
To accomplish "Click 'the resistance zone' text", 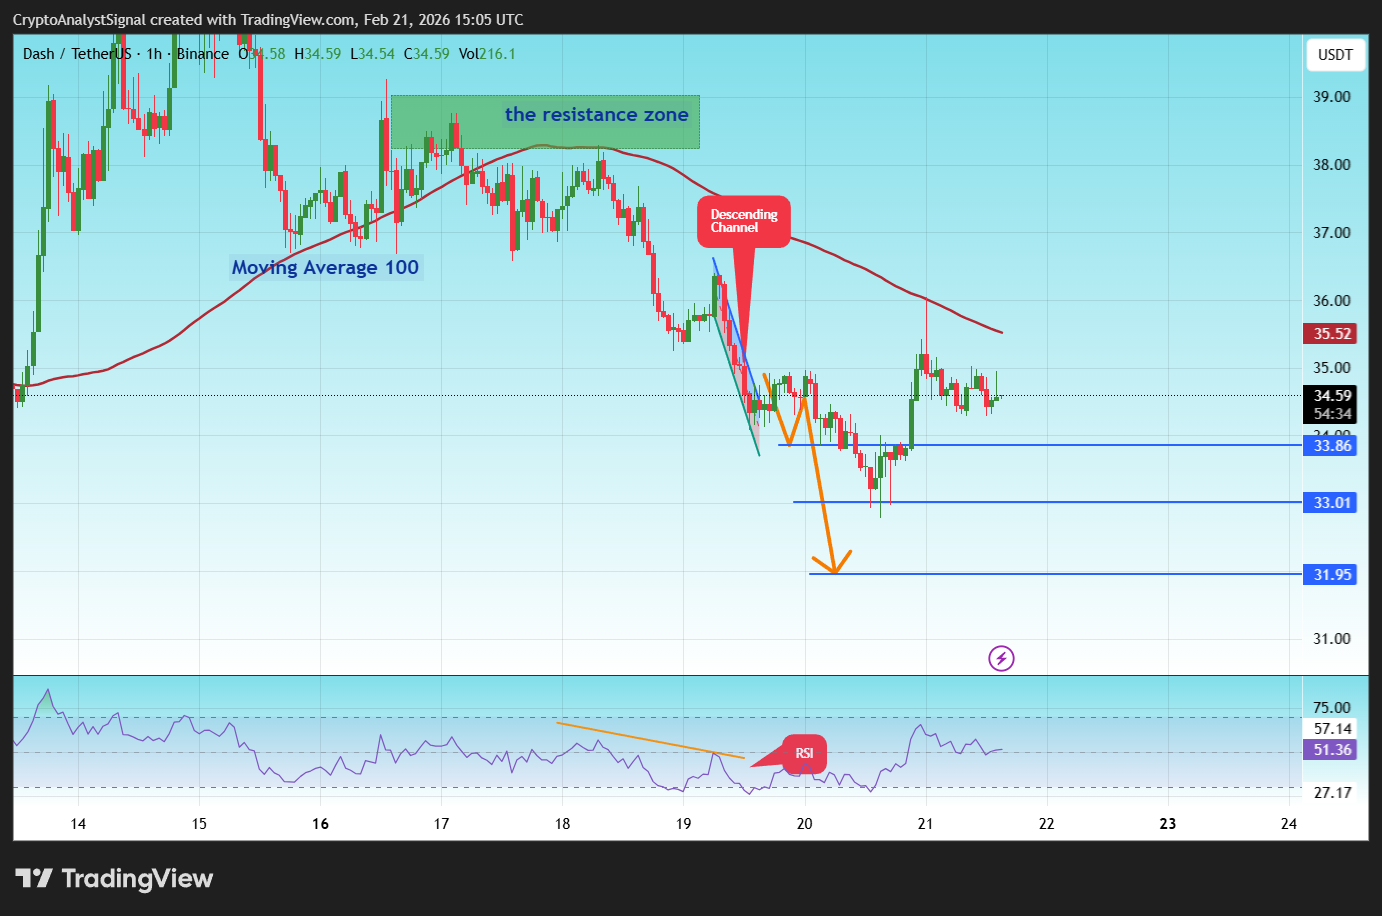I will coord(596,115).
